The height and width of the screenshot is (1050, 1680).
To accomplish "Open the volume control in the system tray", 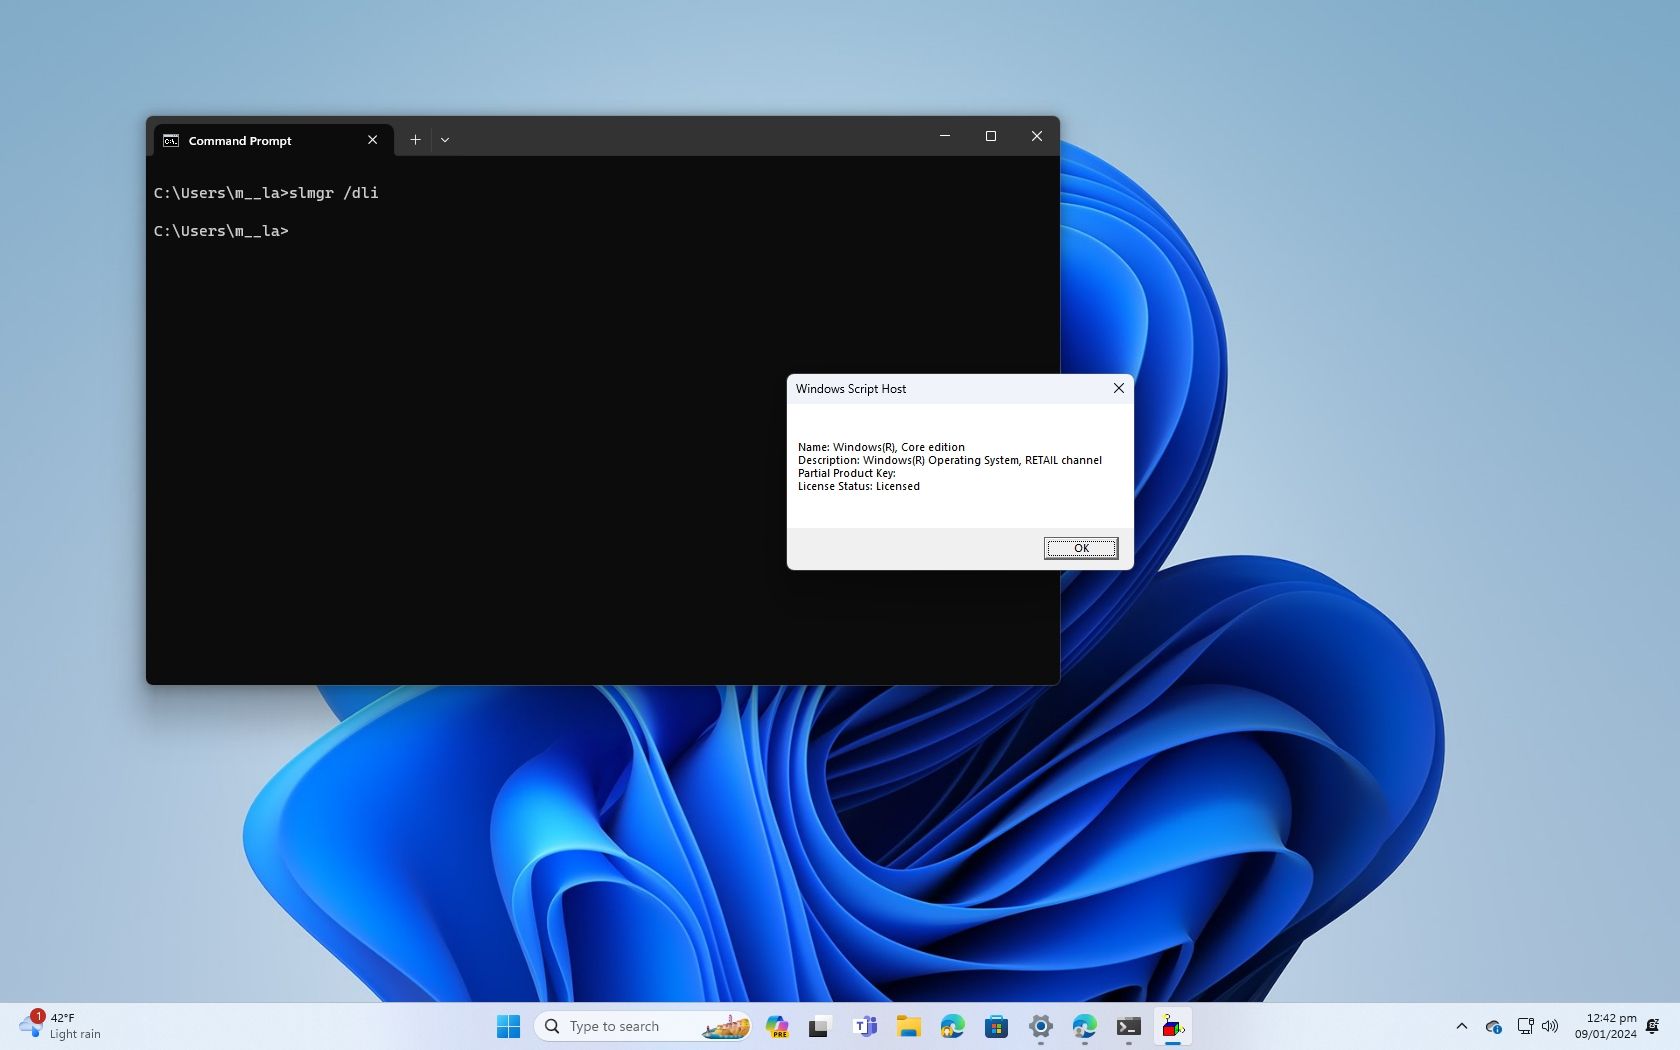I will coord(1550,1026).
